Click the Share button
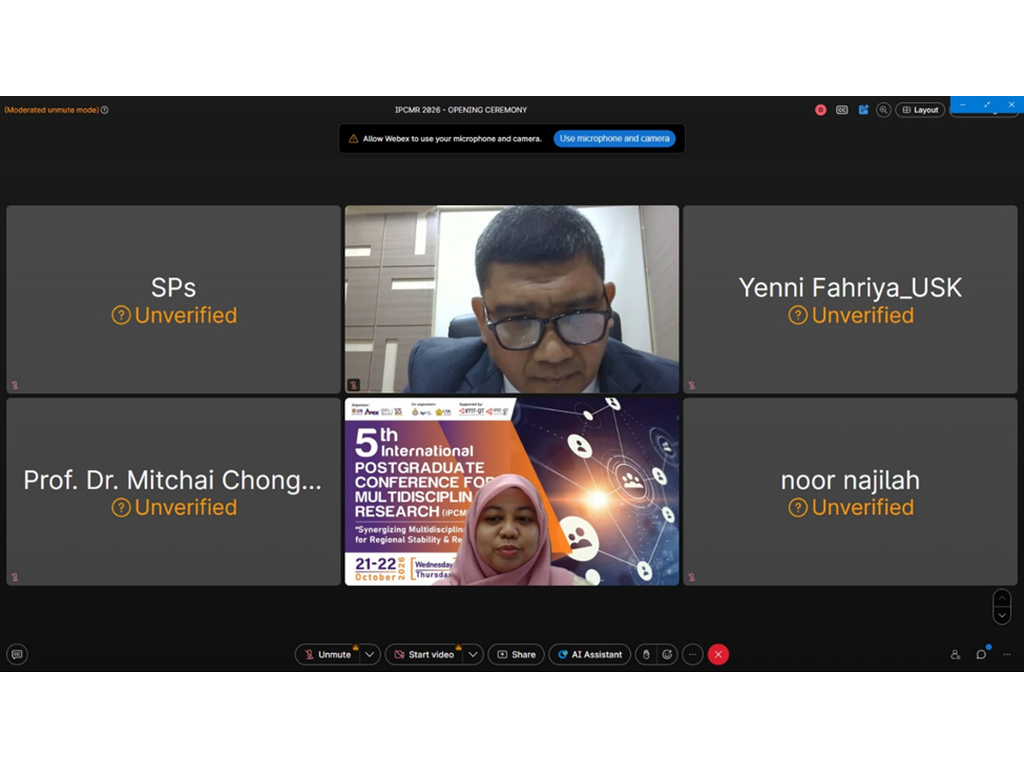The image size is (1024, 768). click(x=516, y=654)
